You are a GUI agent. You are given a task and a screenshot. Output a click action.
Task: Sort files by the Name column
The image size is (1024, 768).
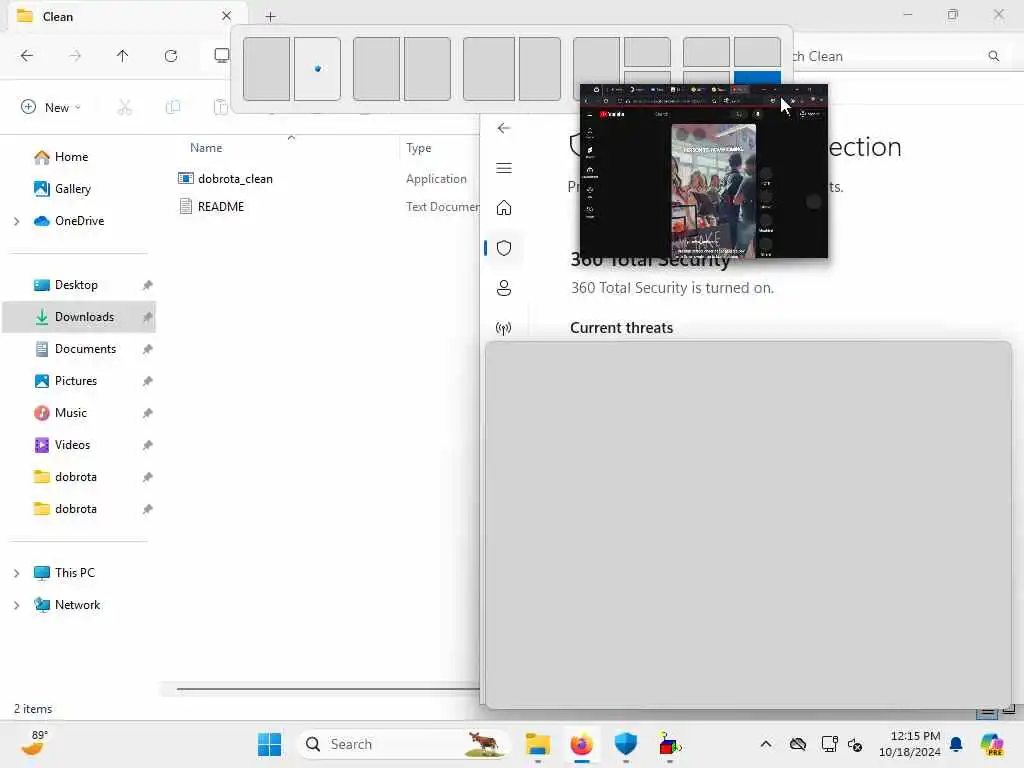(206, 148)
